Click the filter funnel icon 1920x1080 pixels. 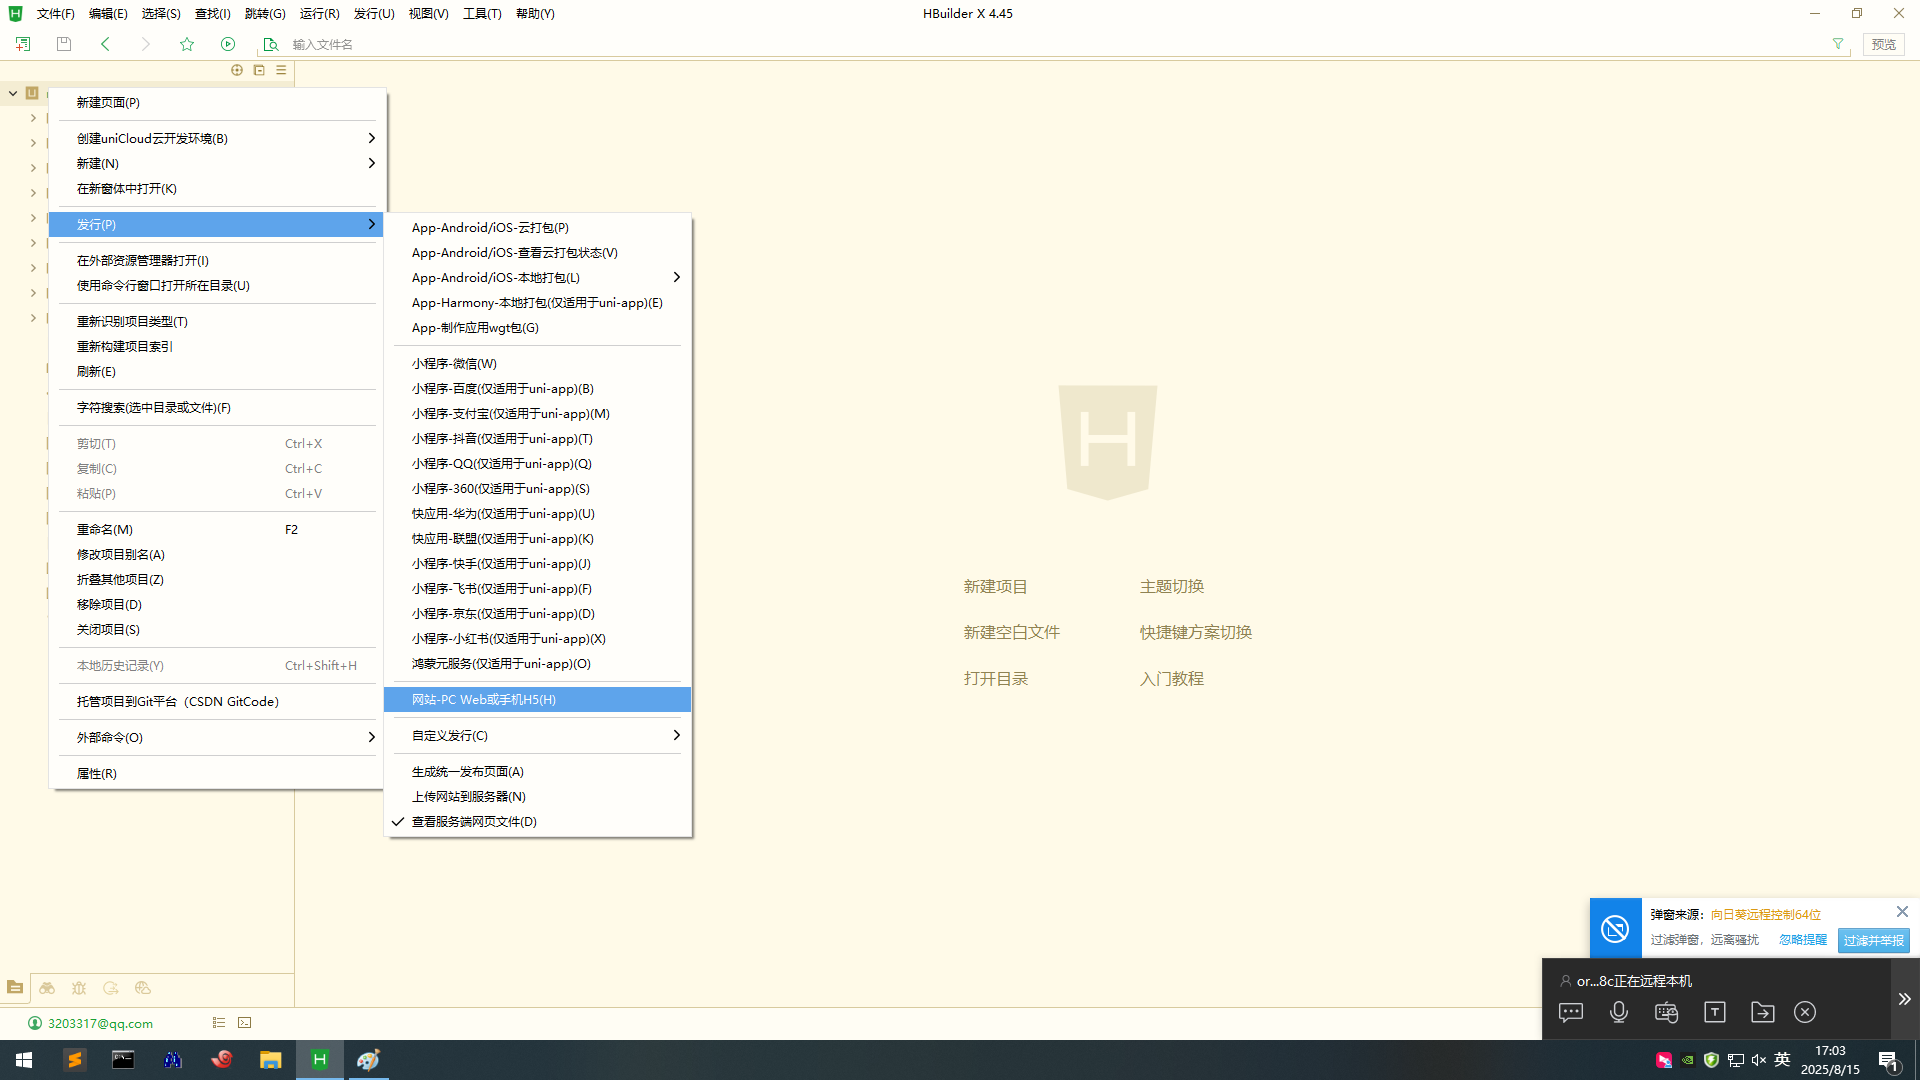click(x=1838, y=44)
